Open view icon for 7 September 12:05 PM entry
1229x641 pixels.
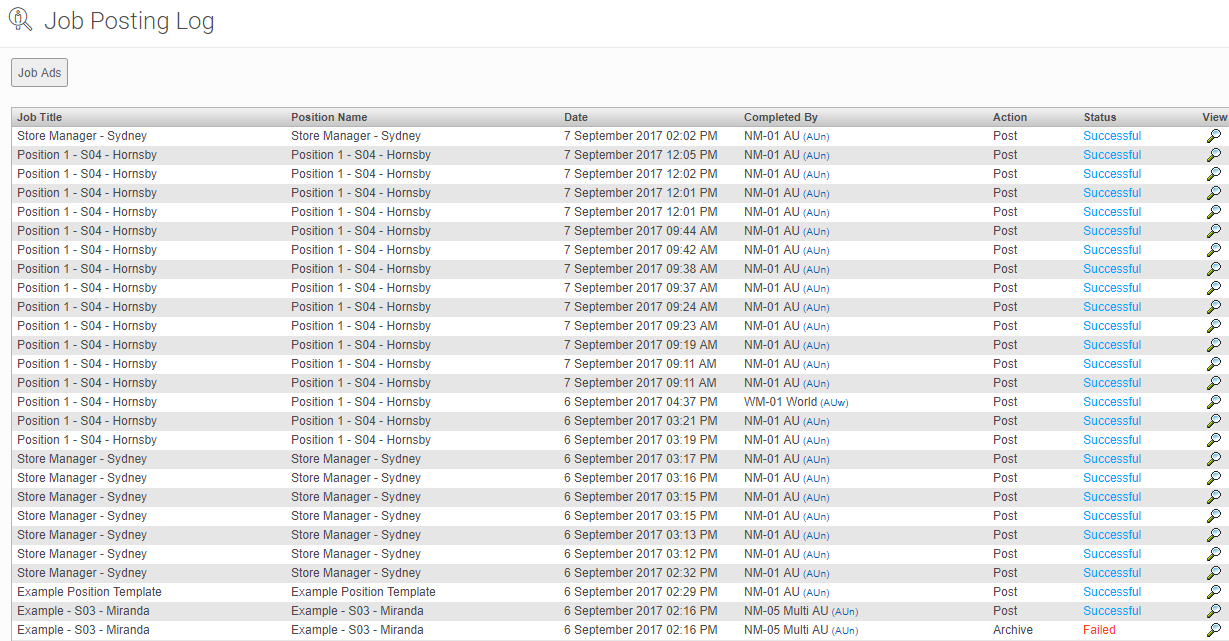[x=1213, y=155]
